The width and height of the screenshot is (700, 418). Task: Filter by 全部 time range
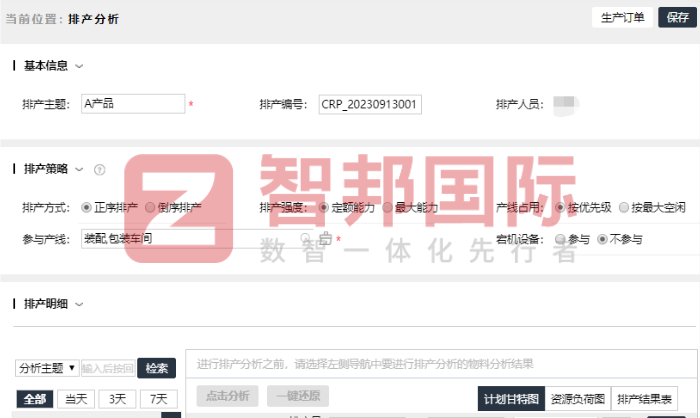click(35, 399)
